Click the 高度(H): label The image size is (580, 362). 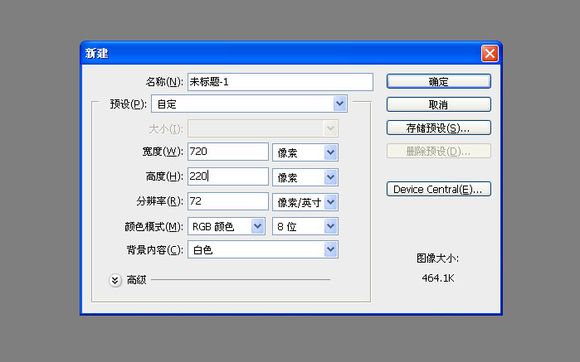(x=165, y=176)
